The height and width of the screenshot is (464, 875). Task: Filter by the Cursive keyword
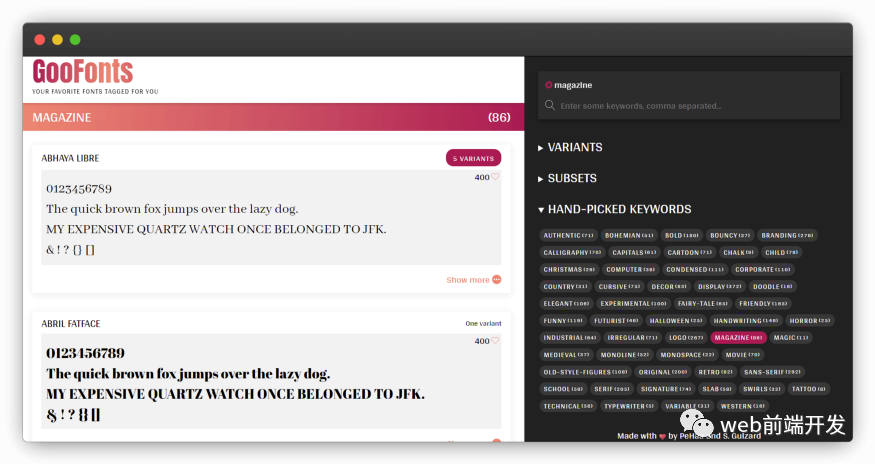click(x=619, y=286)
